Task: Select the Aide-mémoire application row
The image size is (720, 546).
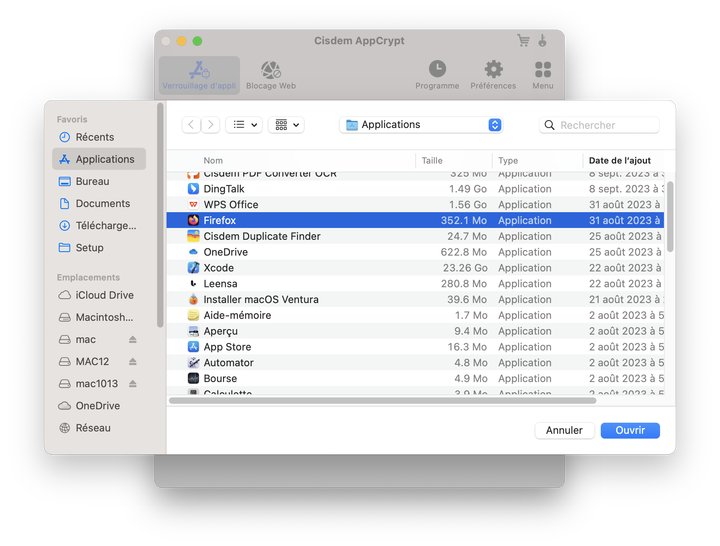Action: click(x=416, y=315)
